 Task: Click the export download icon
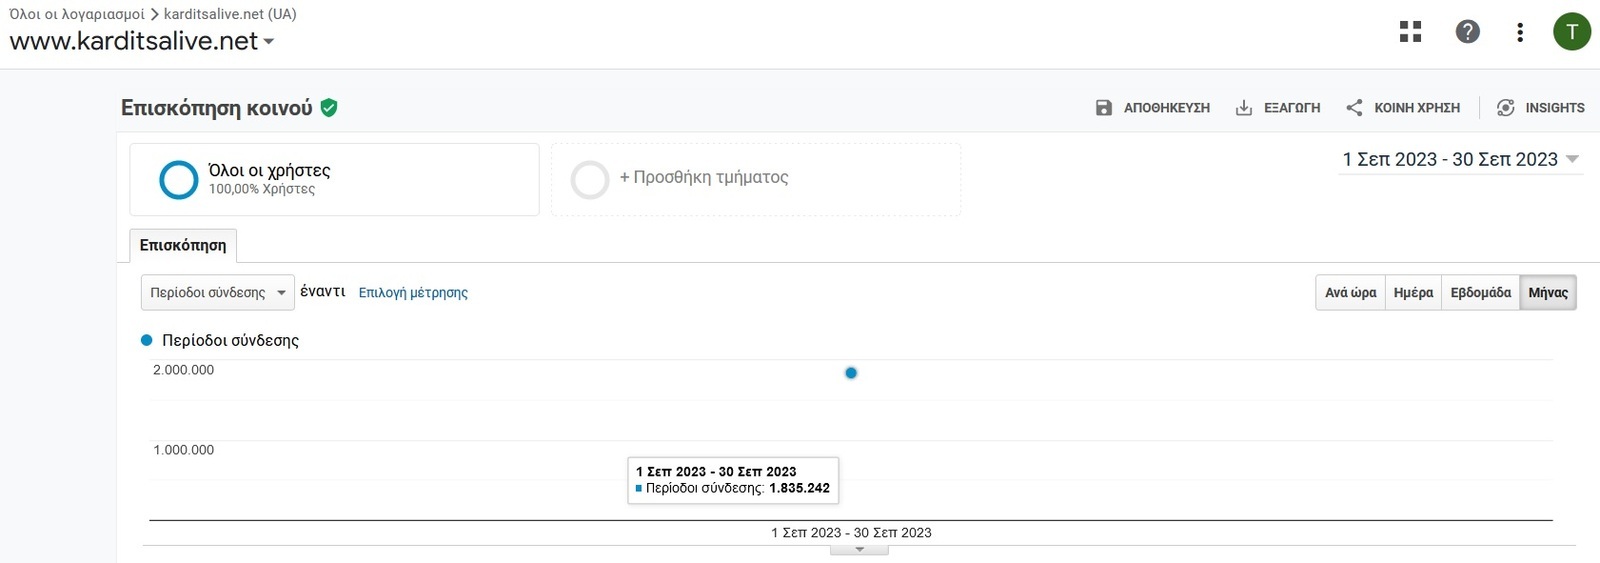pos(1244,108)
